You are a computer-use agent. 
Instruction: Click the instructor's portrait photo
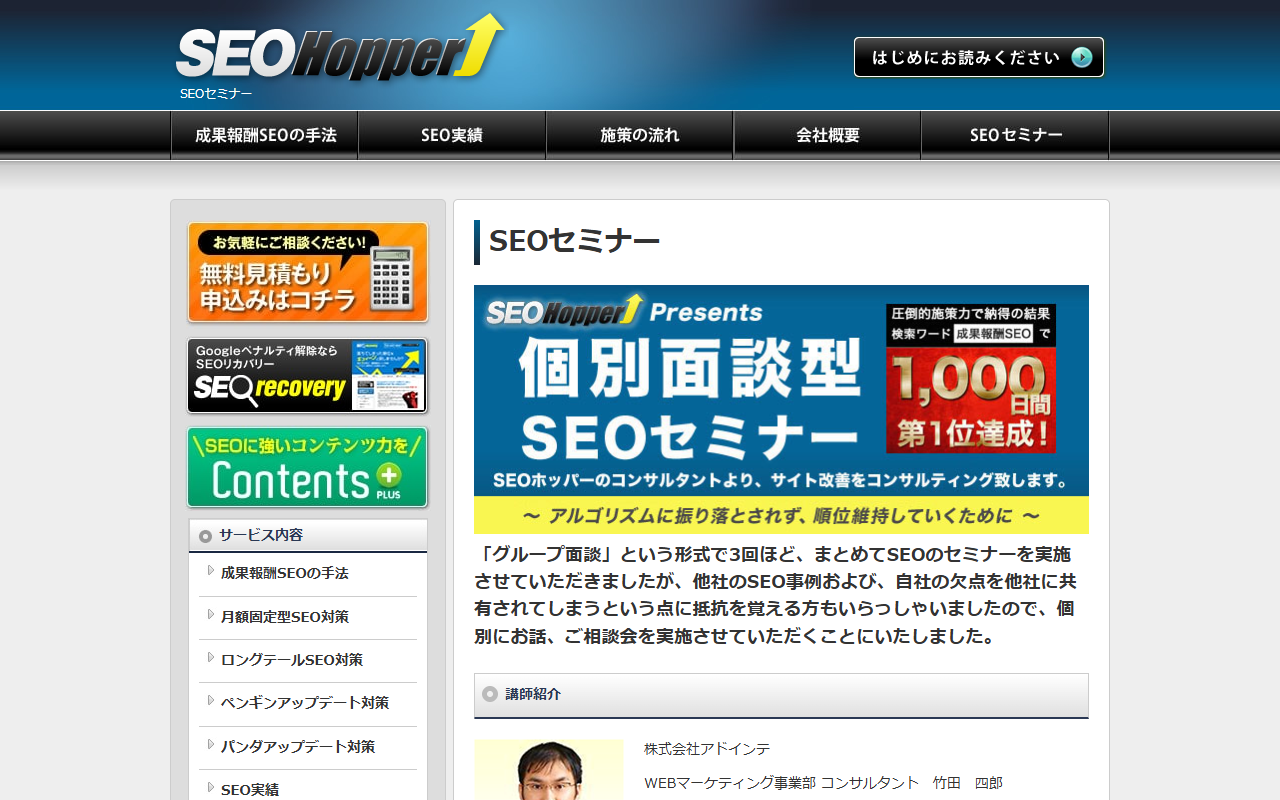(548, 770)
